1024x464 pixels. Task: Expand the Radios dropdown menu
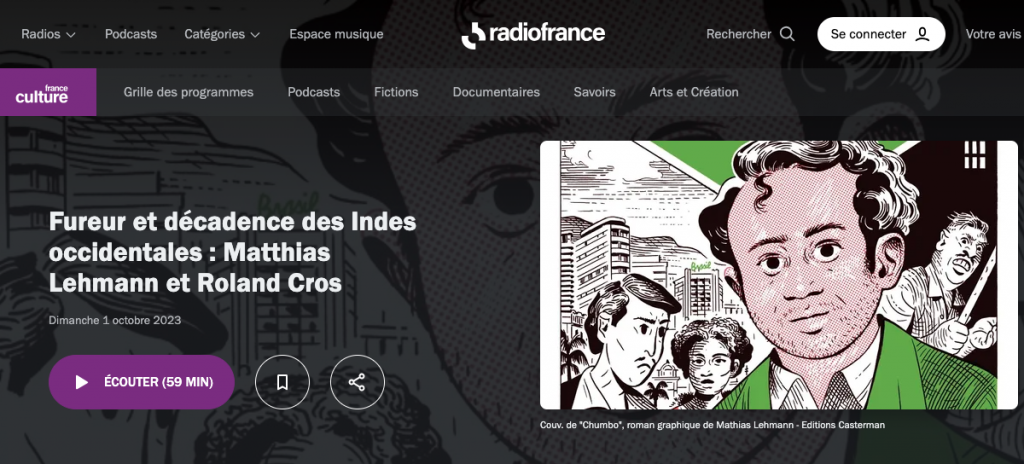(48, 34)
